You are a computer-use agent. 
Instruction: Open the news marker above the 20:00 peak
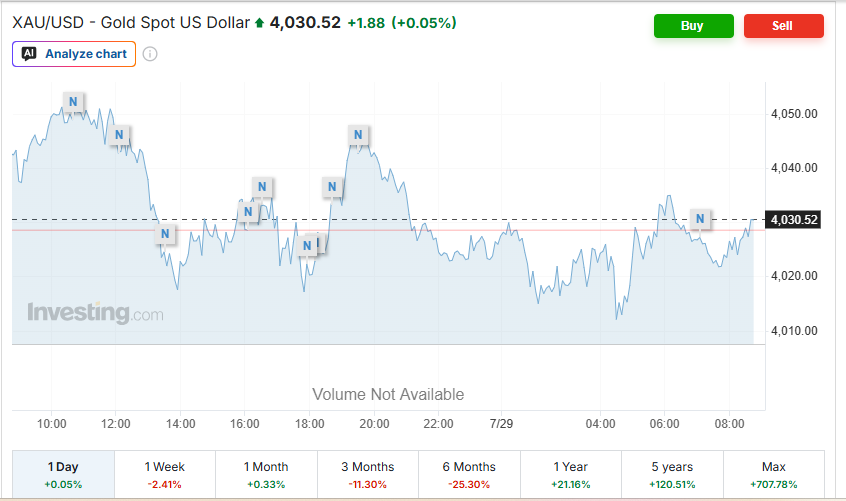point(358,135)
